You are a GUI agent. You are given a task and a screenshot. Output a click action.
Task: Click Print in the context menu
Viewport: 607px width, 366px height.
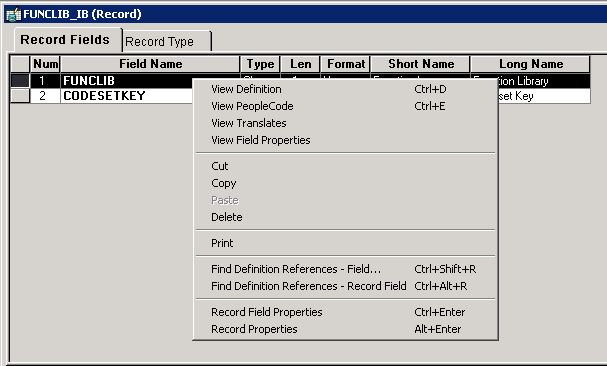pos(345,243)
